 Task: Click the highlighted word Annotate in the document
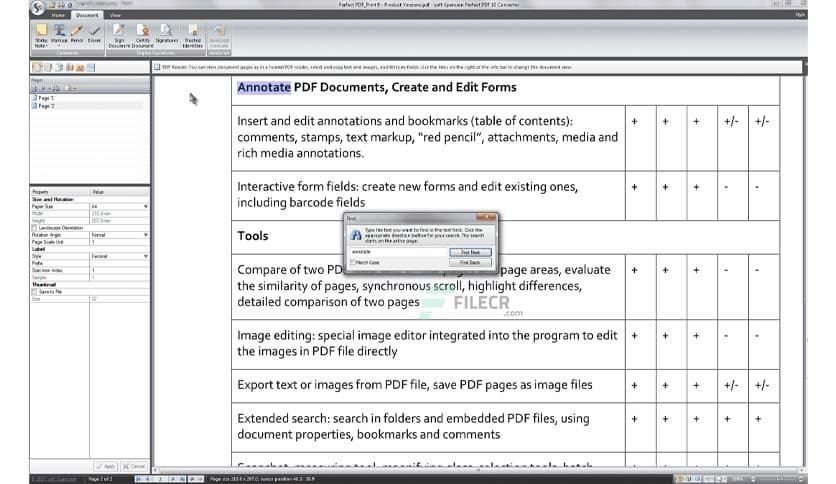pos(264,87)
